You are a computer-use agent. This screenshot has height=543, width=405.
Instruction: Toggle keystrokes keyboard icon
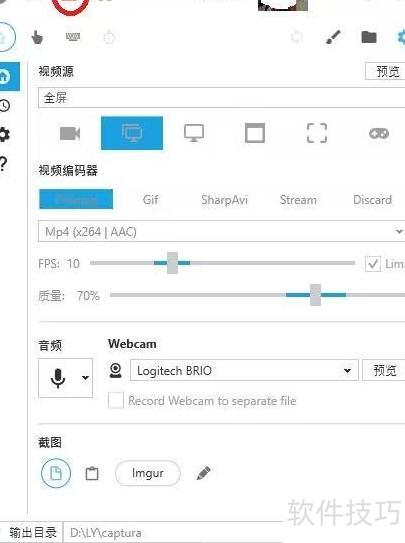(x=73, y=36)
